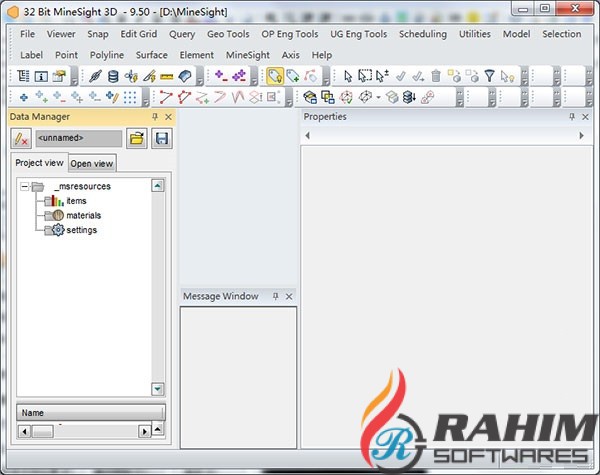Image resolution: width=600 pixels, height=475 pixels.
Task: Select the materials folder in the tree
Action: pyautogui.click(x=73, y=215)
